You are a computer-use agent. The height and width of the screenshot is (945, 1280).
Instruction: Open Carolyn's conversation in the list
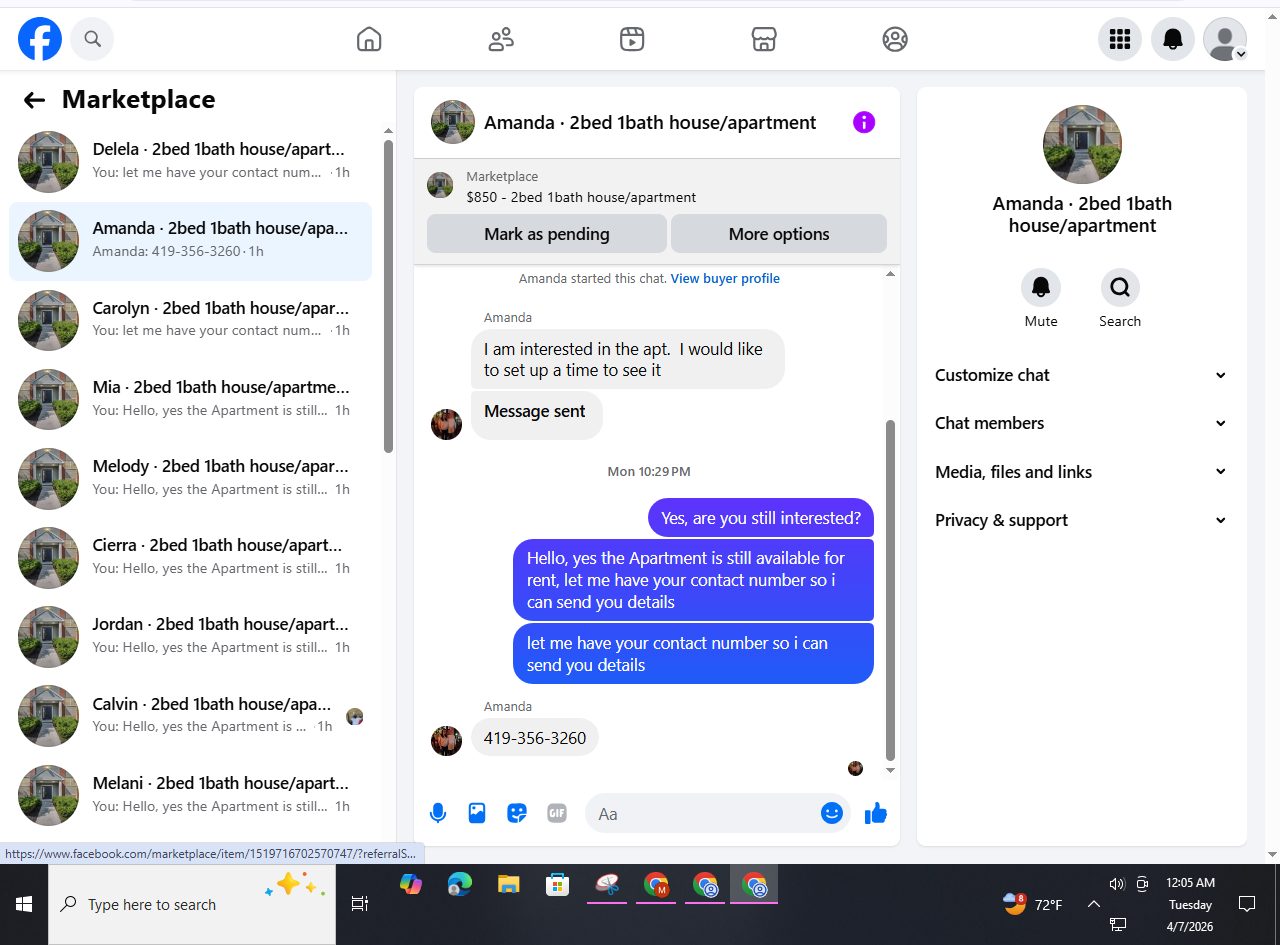[x=190, y=320]
